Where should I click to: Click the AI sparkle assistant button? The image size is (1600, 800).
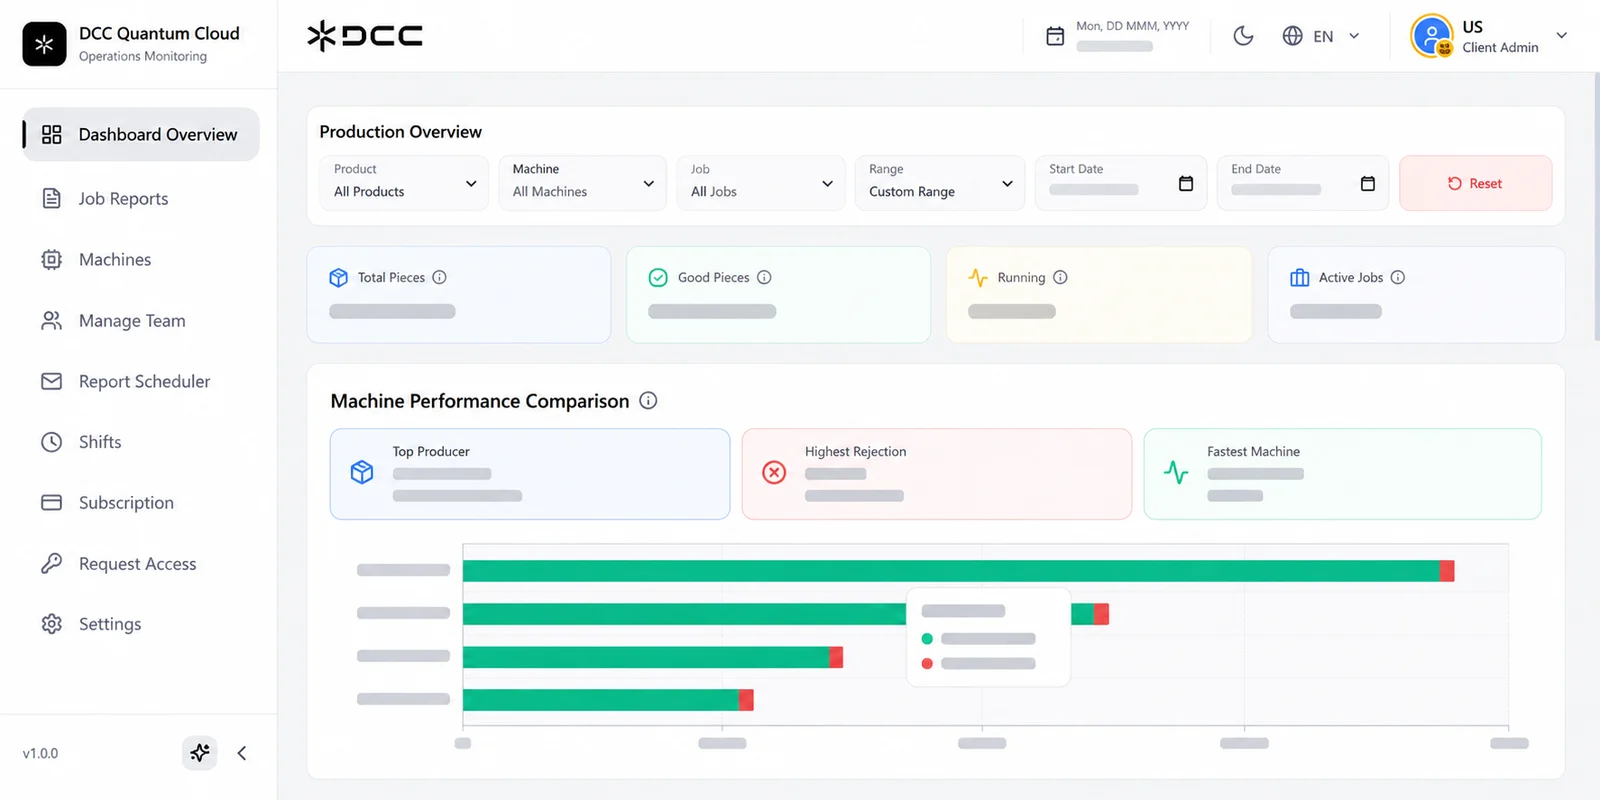tap(200, 753)
